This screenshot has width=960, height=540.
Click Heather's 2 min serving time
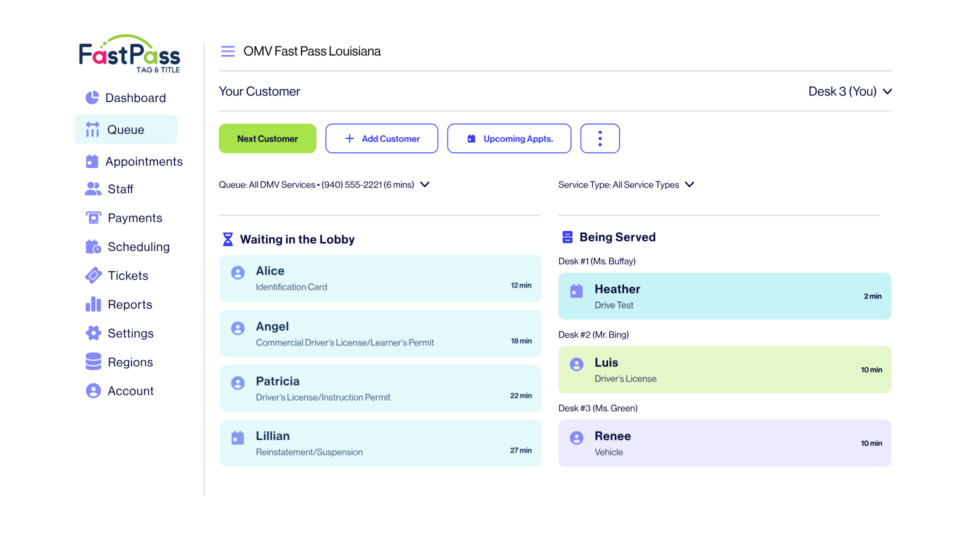click(x=872, y=296)
